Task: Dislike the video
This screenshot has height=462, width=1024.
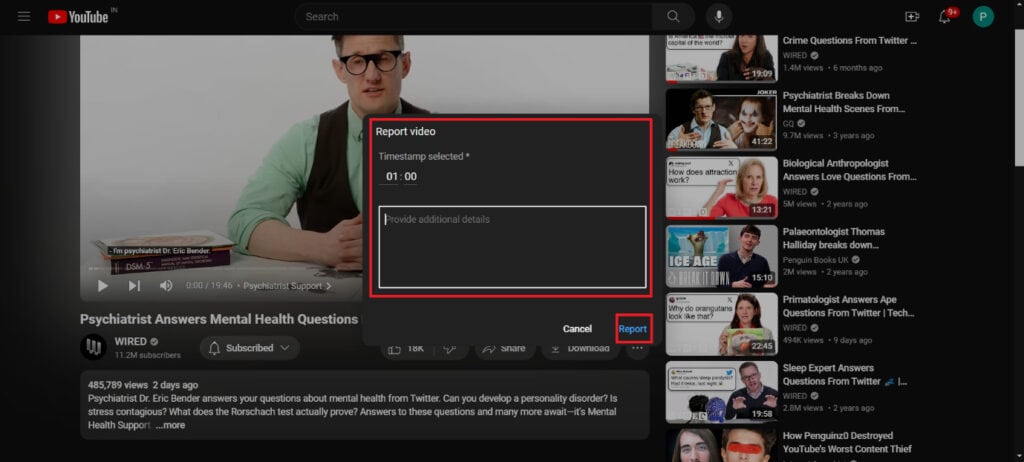Action: point(449,348)
